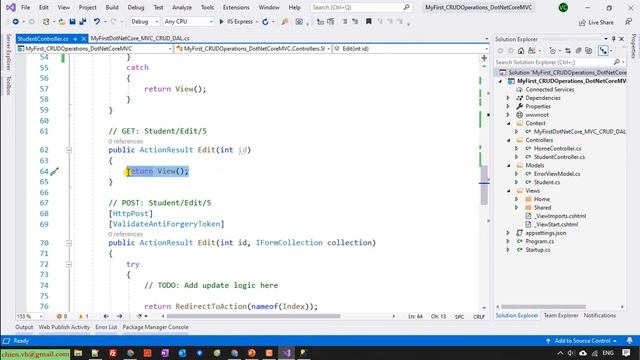Open the Controllers class navigation dropdown
Screen dimensions: 640x360
tap(253, 49)
